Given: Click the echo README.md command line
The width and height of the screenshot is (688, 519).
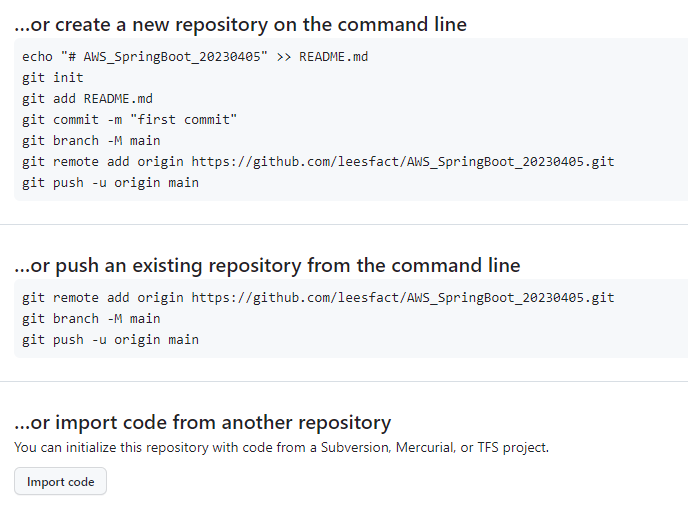Looking at the screenshot, I should click(x=195, y=56).
